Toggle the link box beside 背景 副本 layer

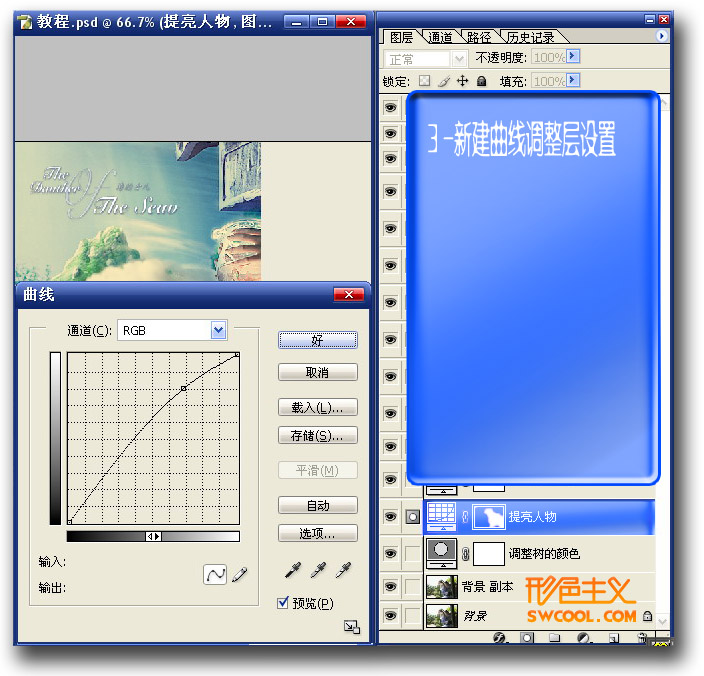click(412, 587)
